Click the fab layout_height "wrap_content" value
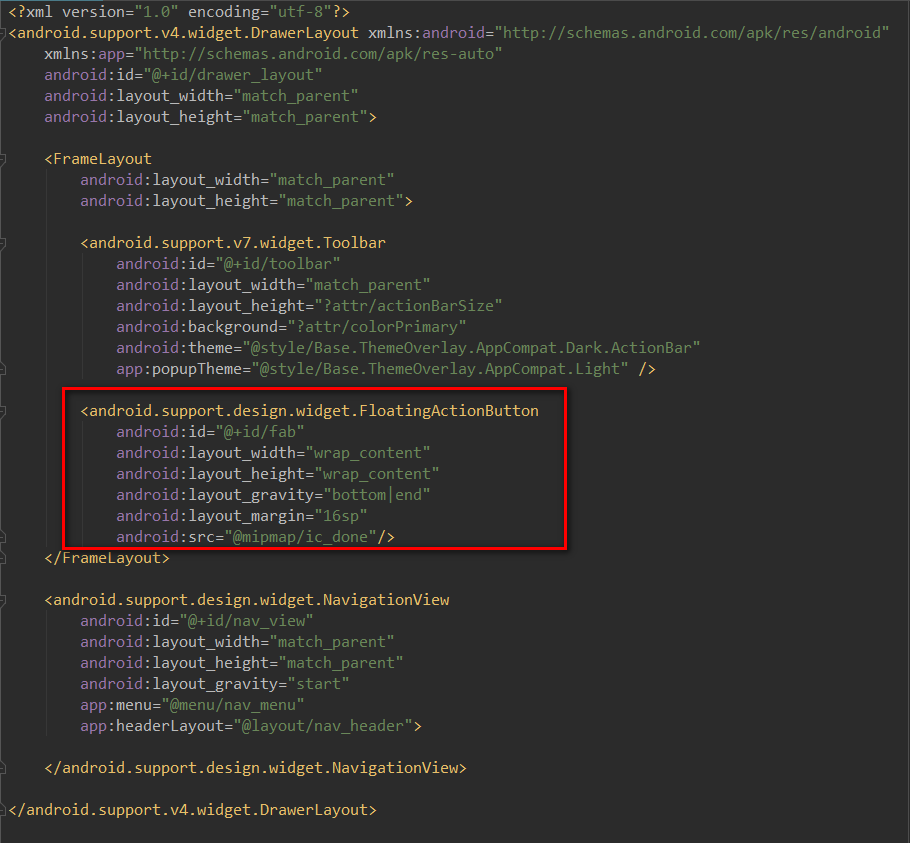The image size is (910, 843). pos(377,474)
